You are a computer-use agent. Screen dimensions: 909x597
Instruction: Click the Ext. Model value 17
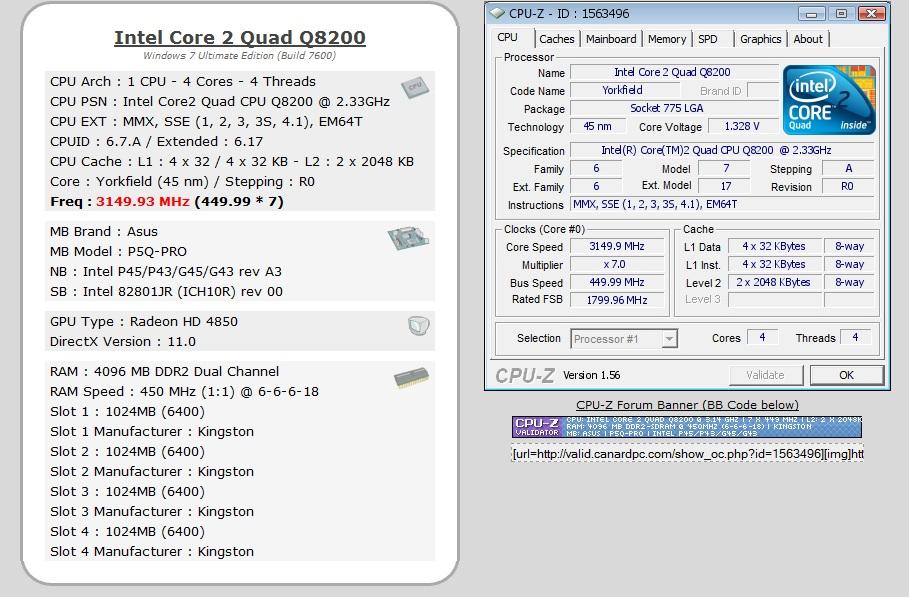point(726,186)
